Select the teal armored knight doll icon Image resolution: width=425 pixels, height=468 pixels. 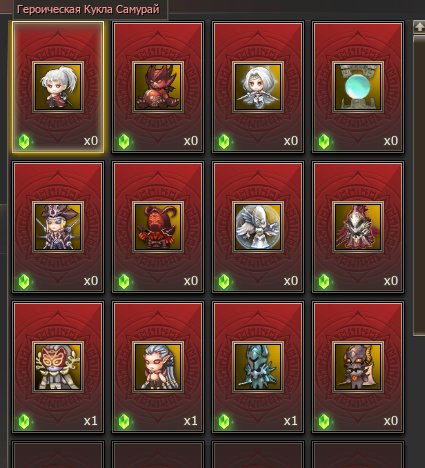tap(258, 367)
